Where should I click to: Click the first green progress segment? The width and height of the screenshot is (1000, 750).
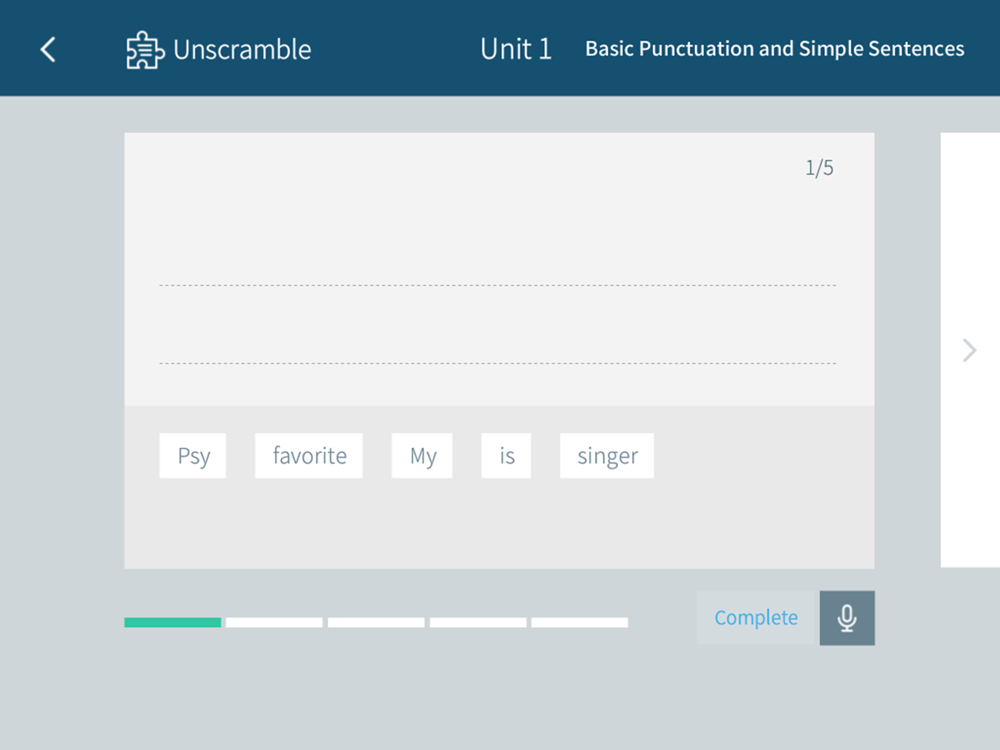[x=173, y=622]
